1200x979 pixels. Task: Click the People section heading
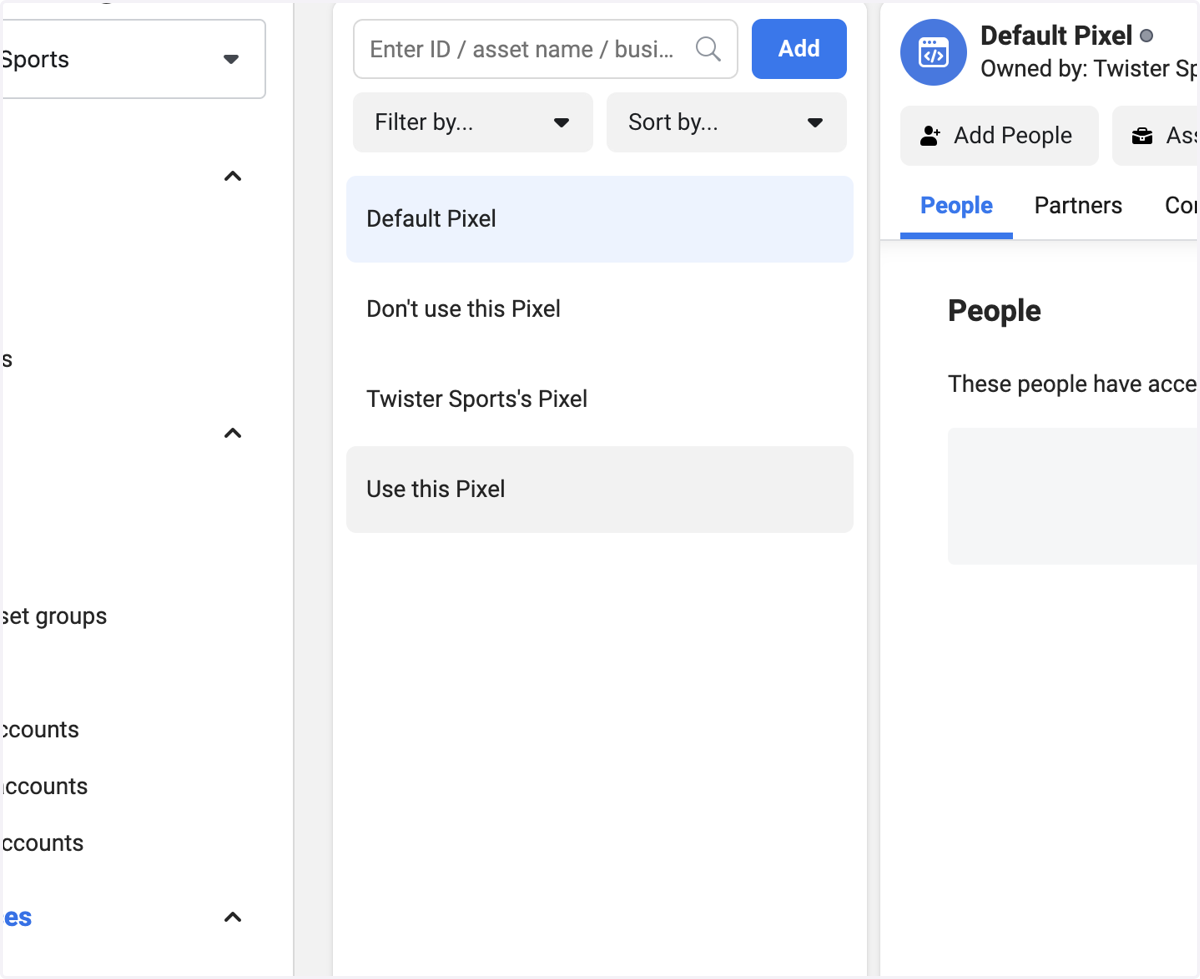tap(994, 311)
